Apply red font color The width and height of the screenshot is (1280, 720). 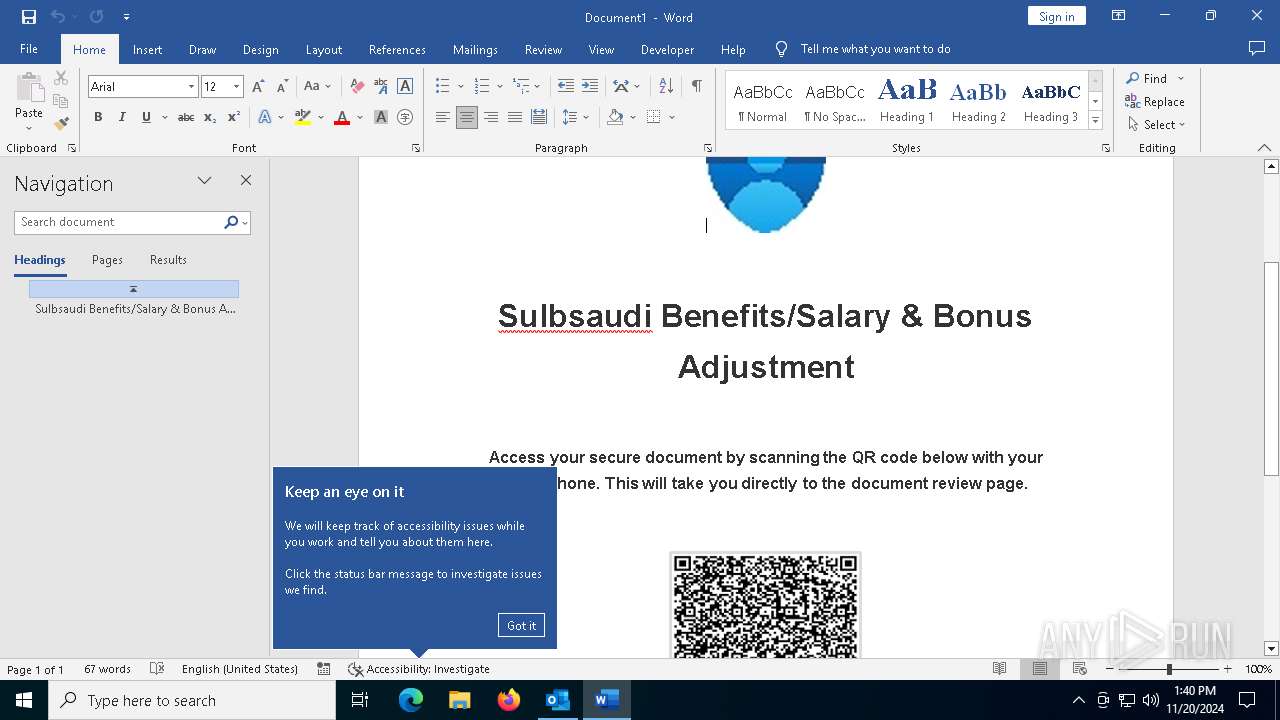[342, 117]
